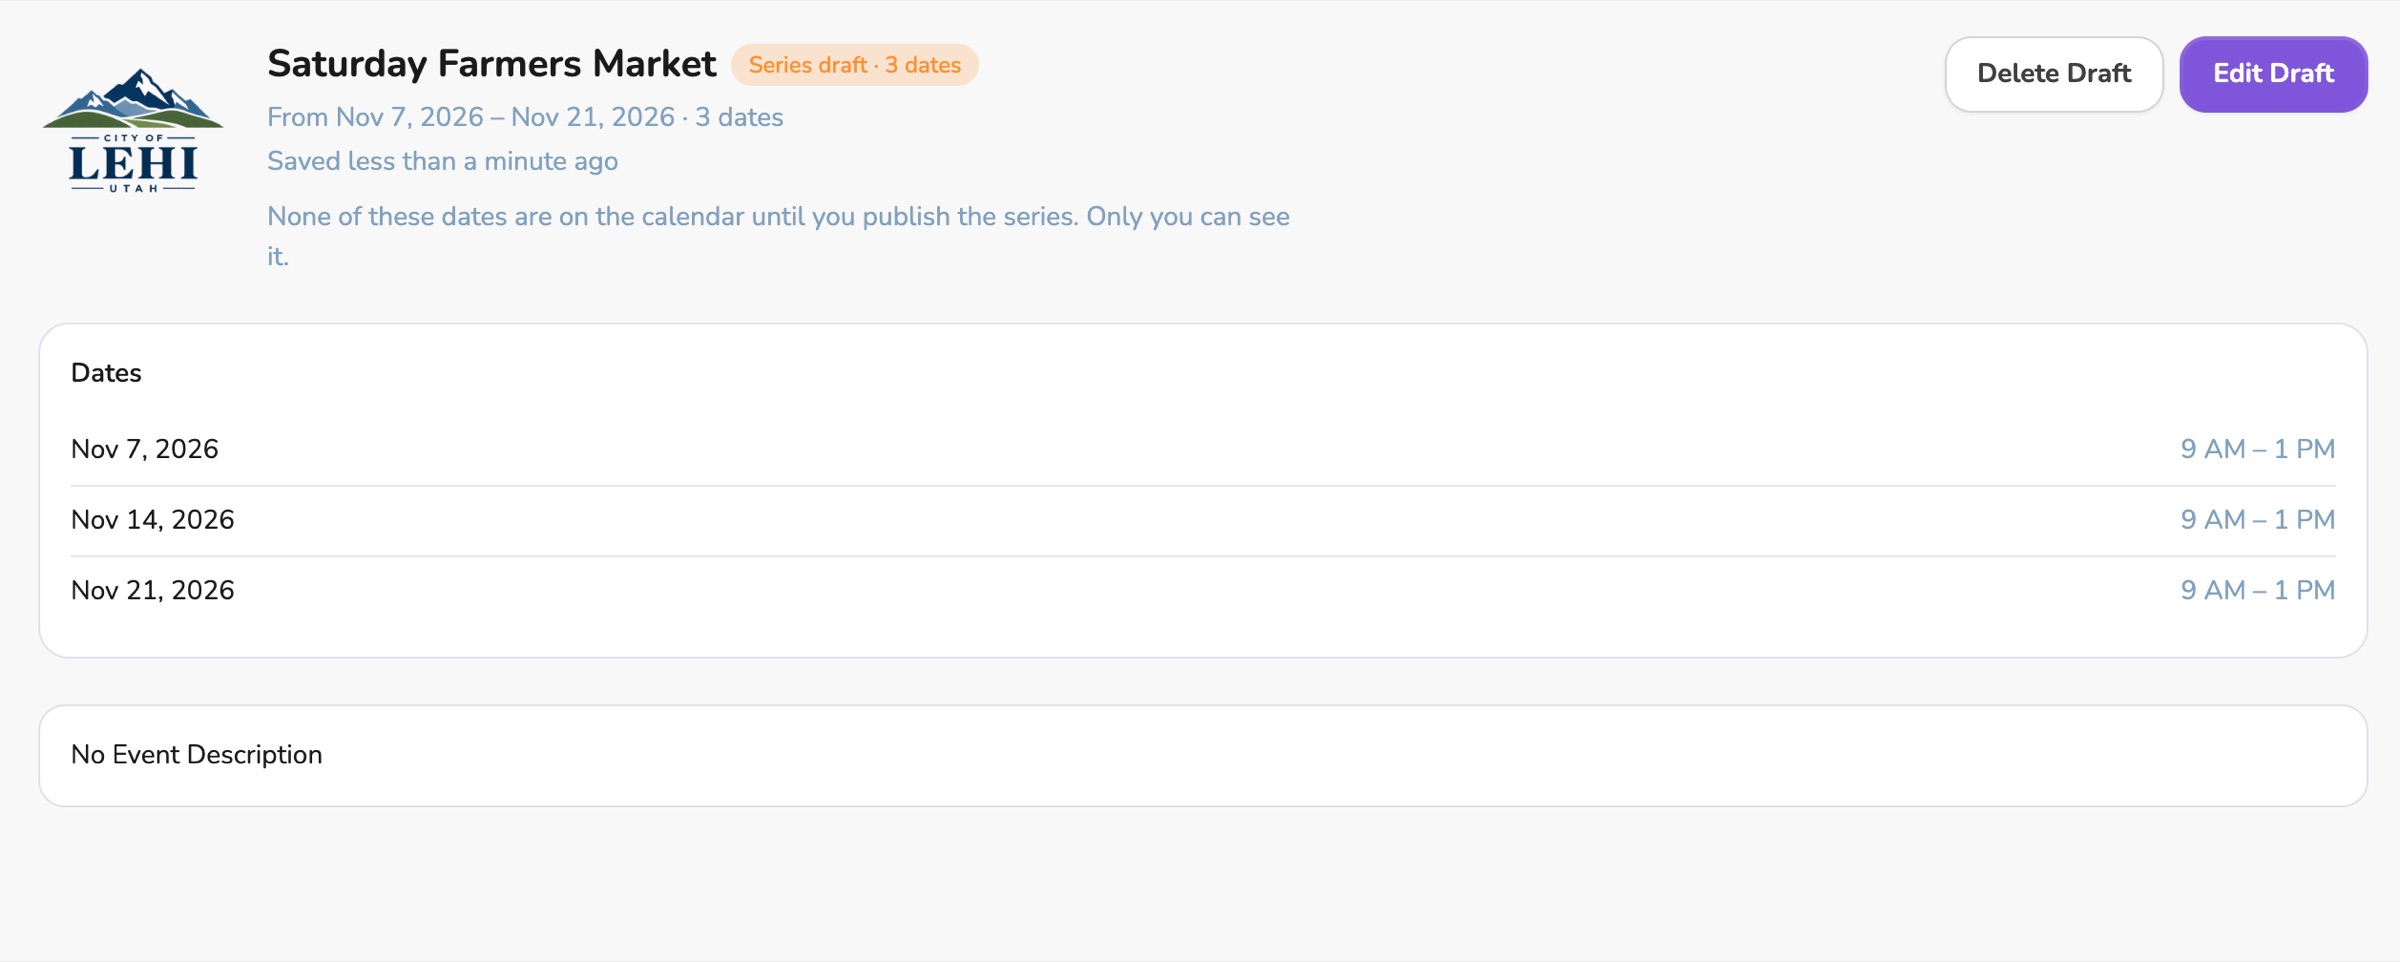Click the 9 AM – 1 PM time for Nov 7
The height and width of the screenshot is (962, 2400).
click(2257, 449)
